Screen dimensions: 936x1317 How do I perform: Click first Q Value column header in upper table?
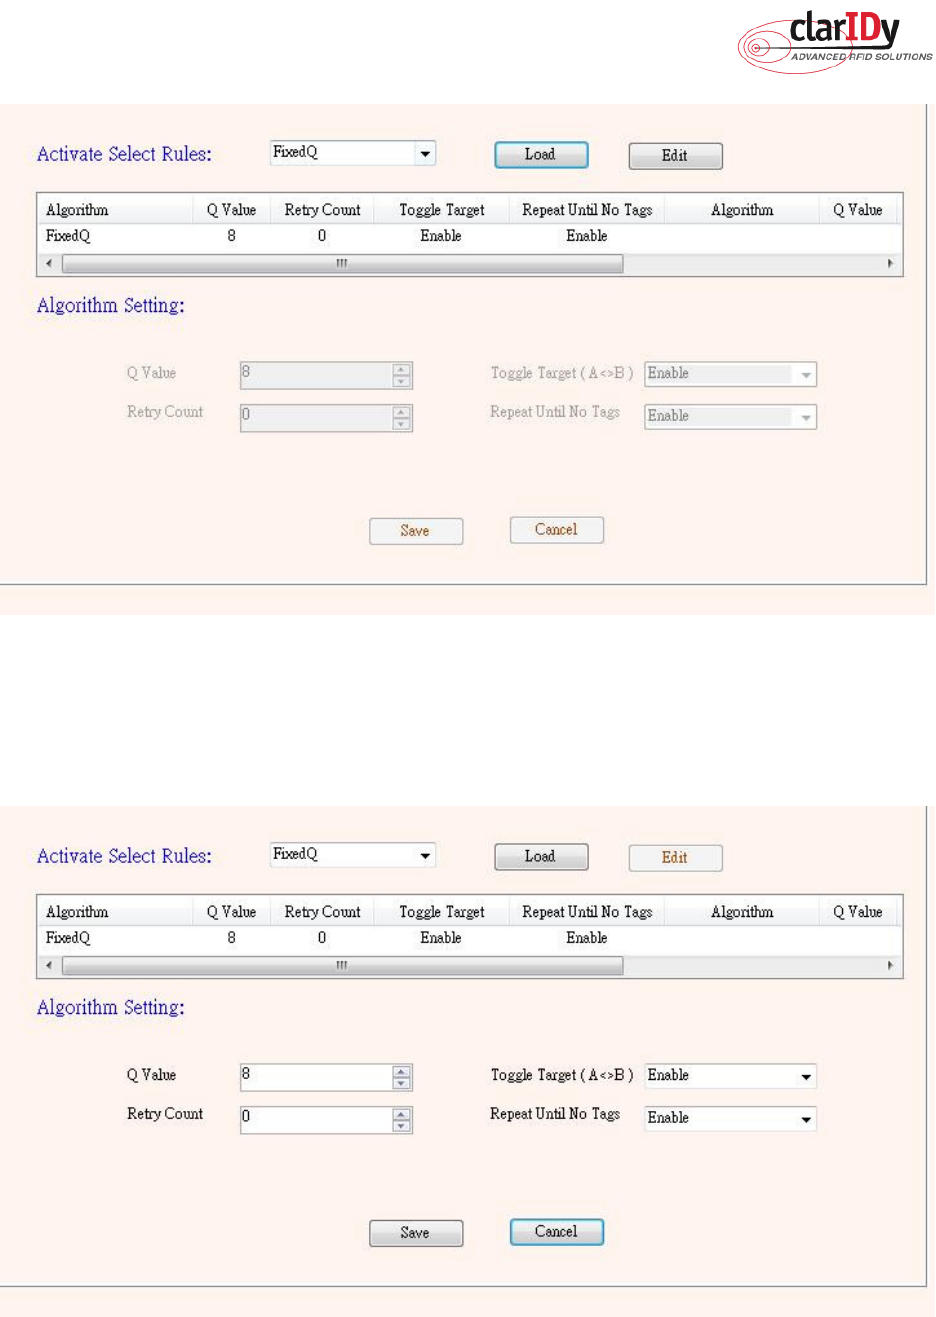232,210
